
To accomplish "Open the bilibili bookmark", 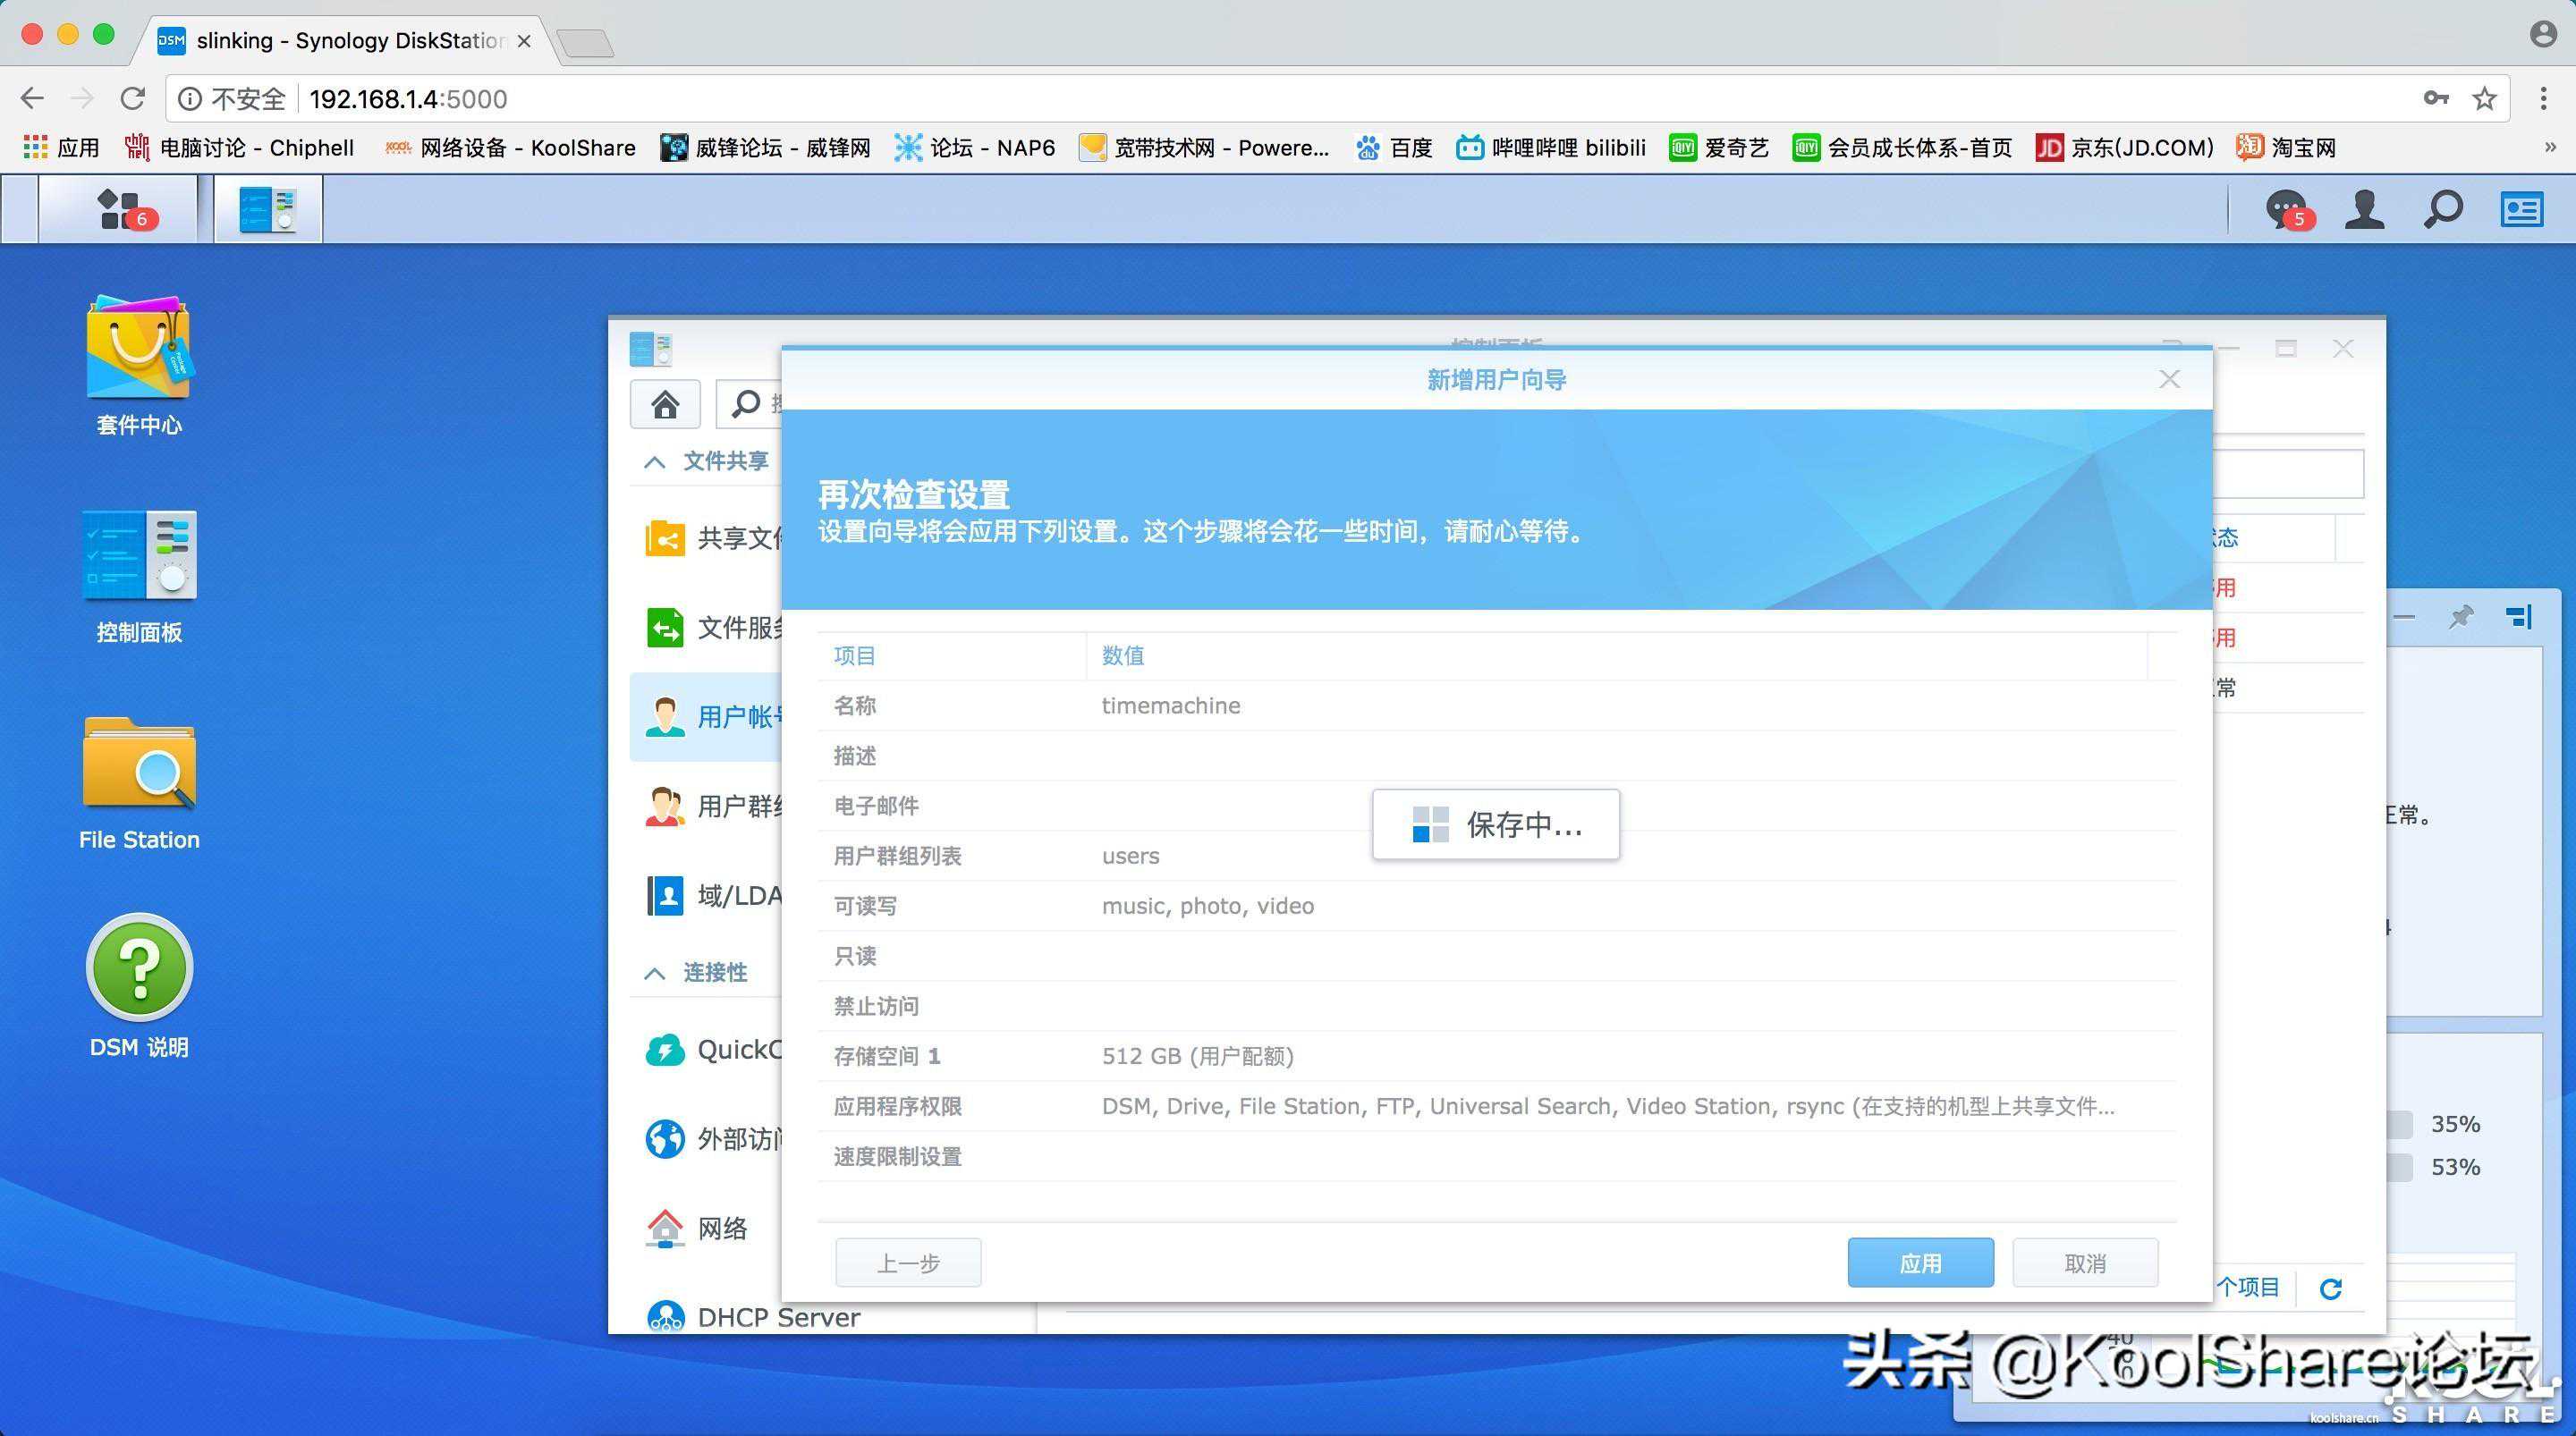I will click(1551, 148).
